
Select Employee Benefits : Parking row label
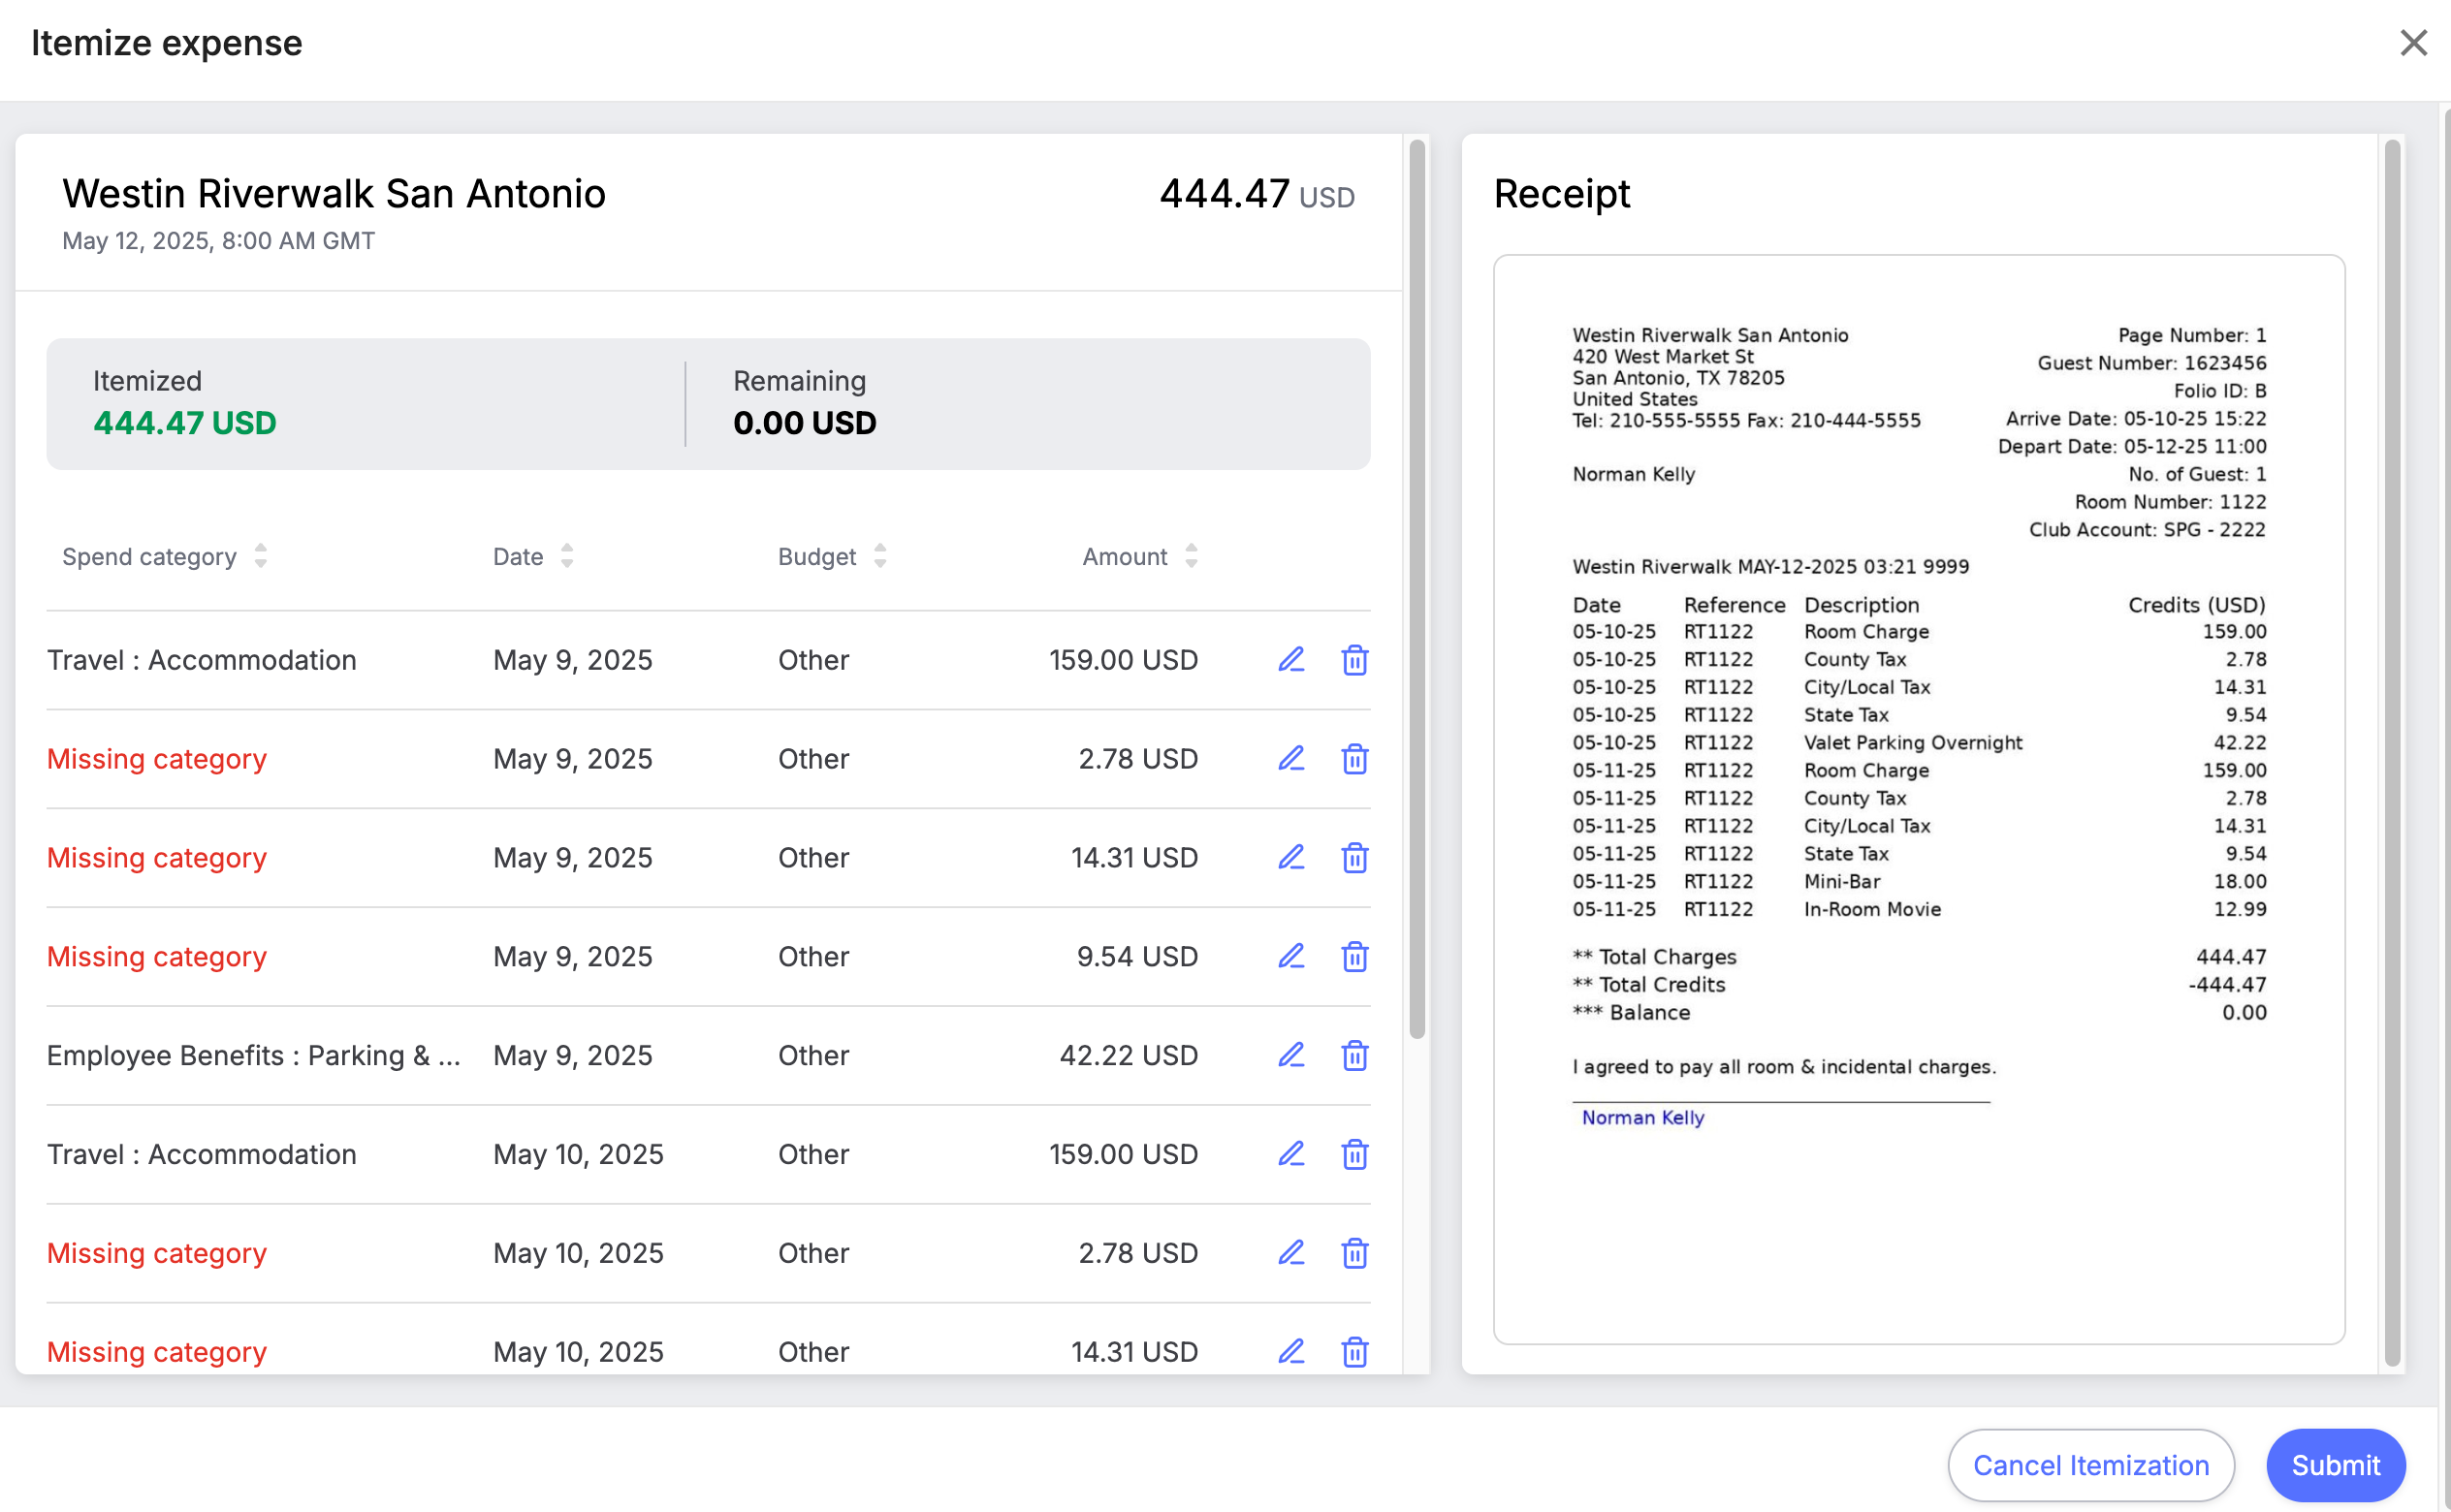click(254, 1056)
